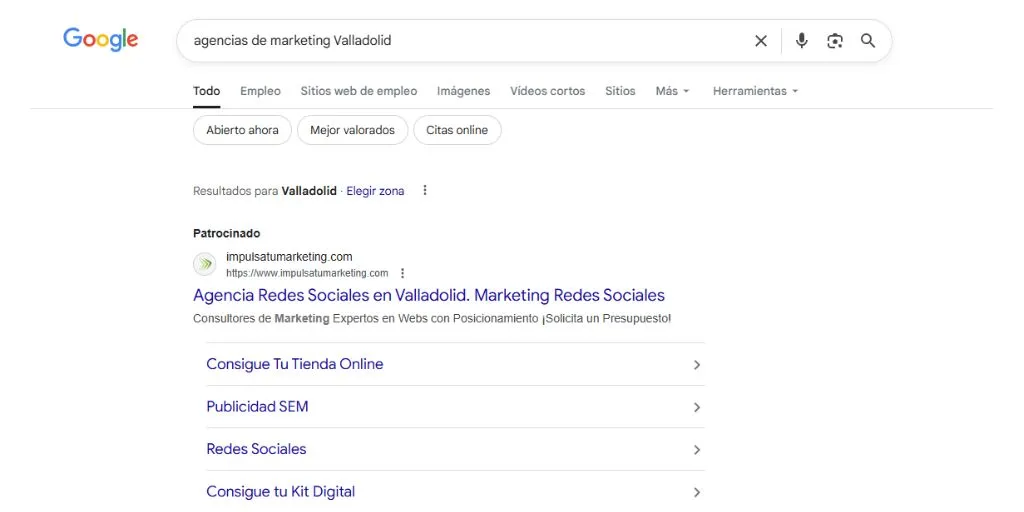This screenshot has height=512, width=1024.
Task: Start voice search with microphone icon
Action: pos(802,41)
